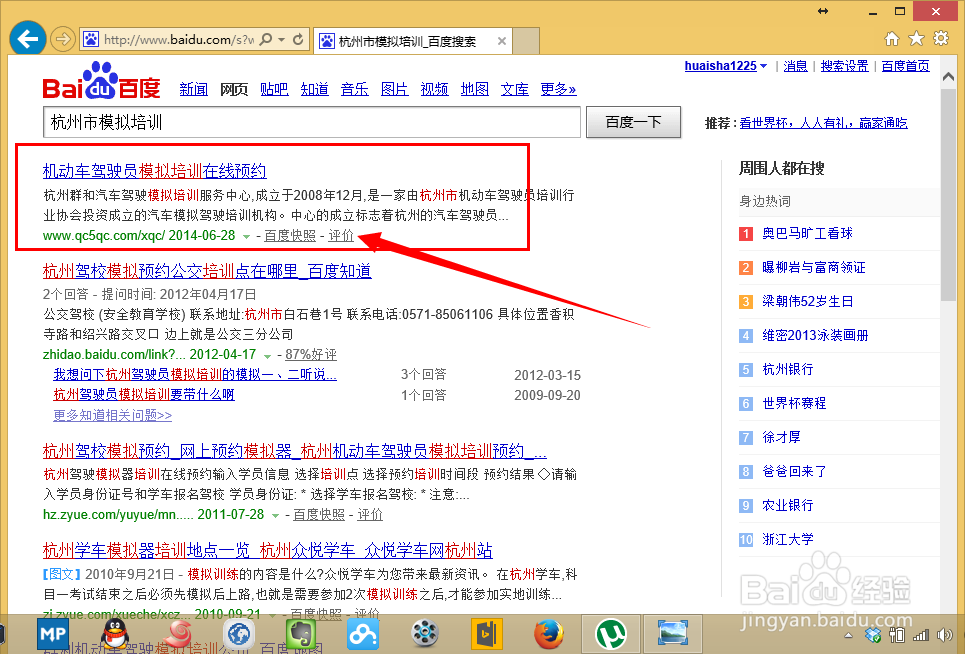Expand the arrow beside hz.zyue.com 2011-07-28
Image resolution: width=965 pixels, height=654 pixels.
(x=275, y=516)
